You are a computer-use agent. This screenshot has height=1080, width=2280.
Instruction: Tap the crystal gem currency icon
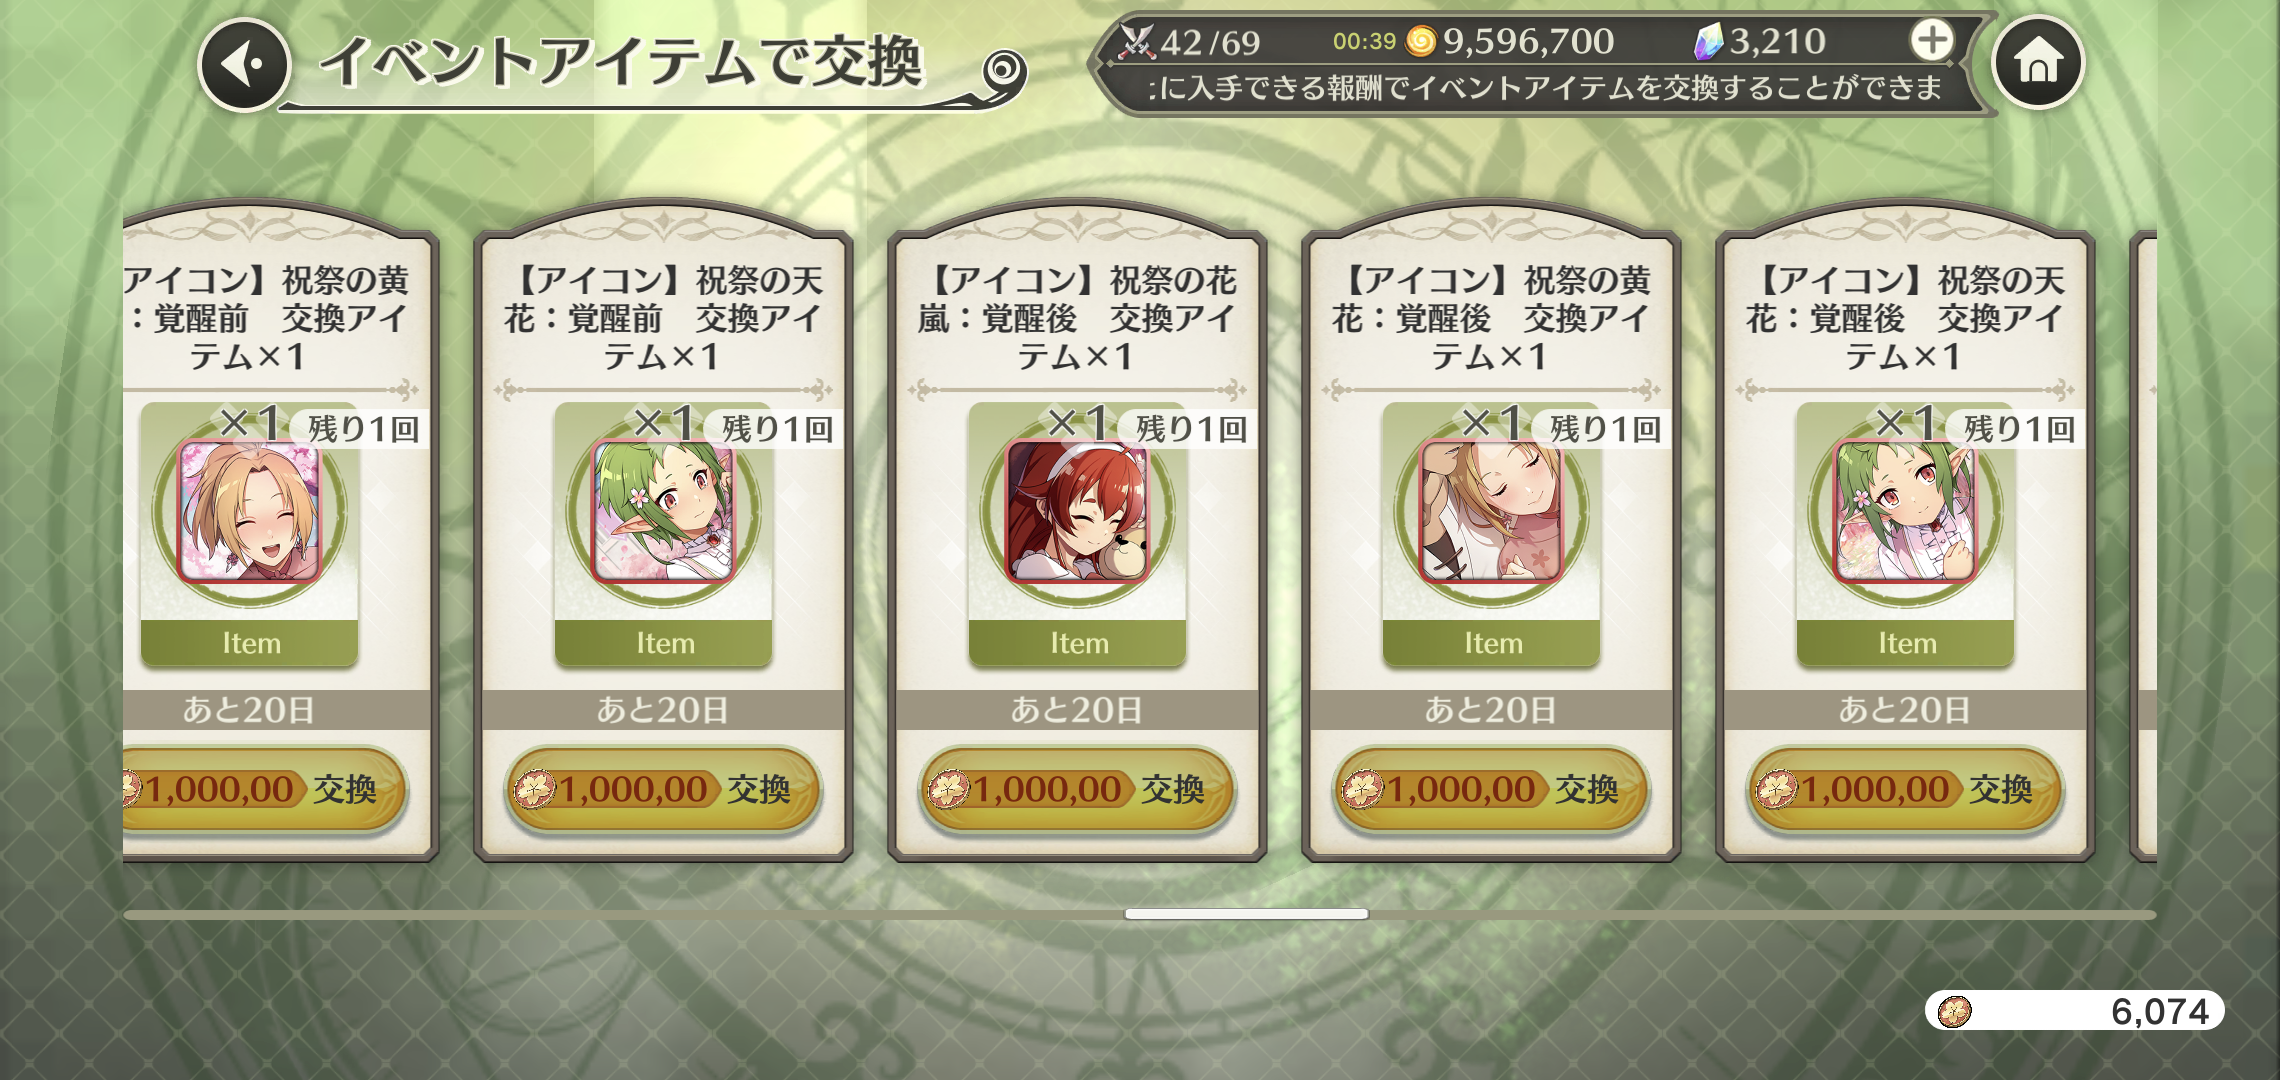(1708, 41)
